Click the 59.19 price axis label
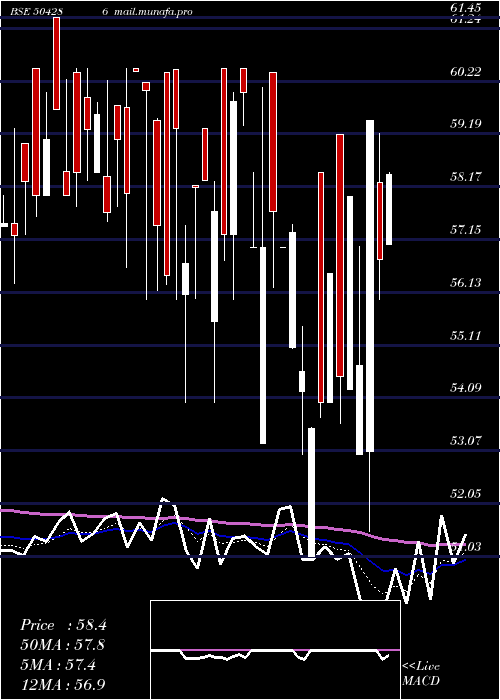 pos(466,123)
